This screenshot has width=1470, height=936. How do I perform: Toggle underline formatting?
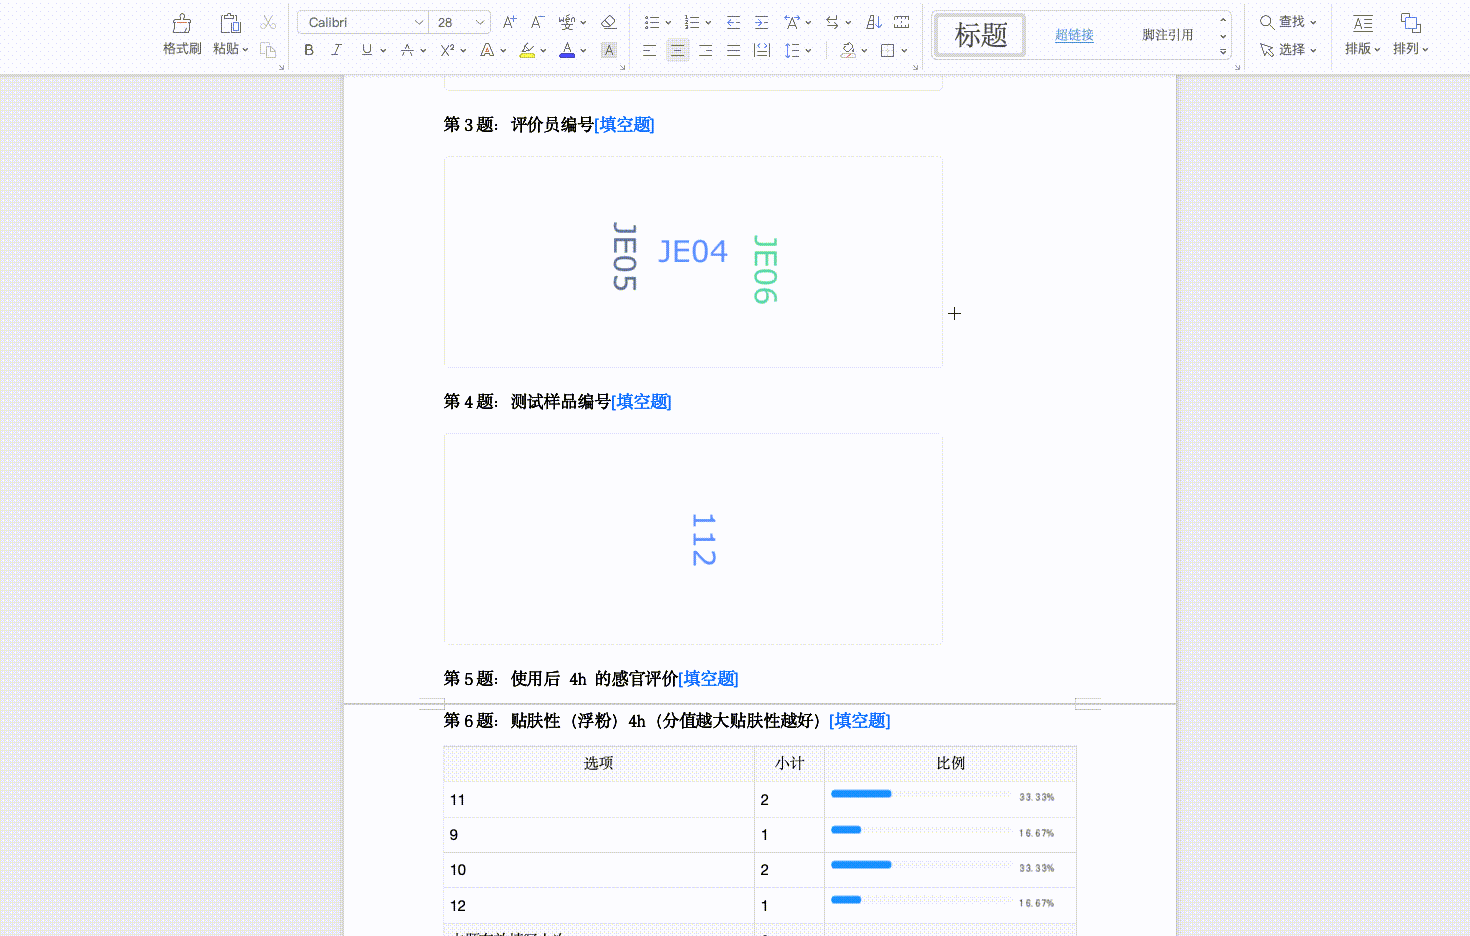pyautogui.click(x=367, y=50)
